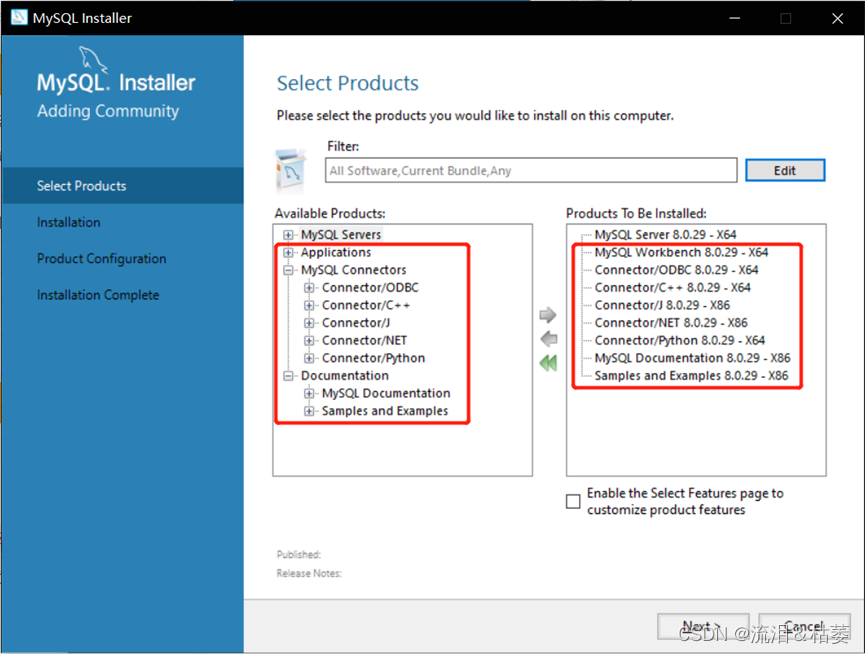Expand the Connector/ODBC node
The height and width of the screenshot is (654, 865).
coord(309,288)
